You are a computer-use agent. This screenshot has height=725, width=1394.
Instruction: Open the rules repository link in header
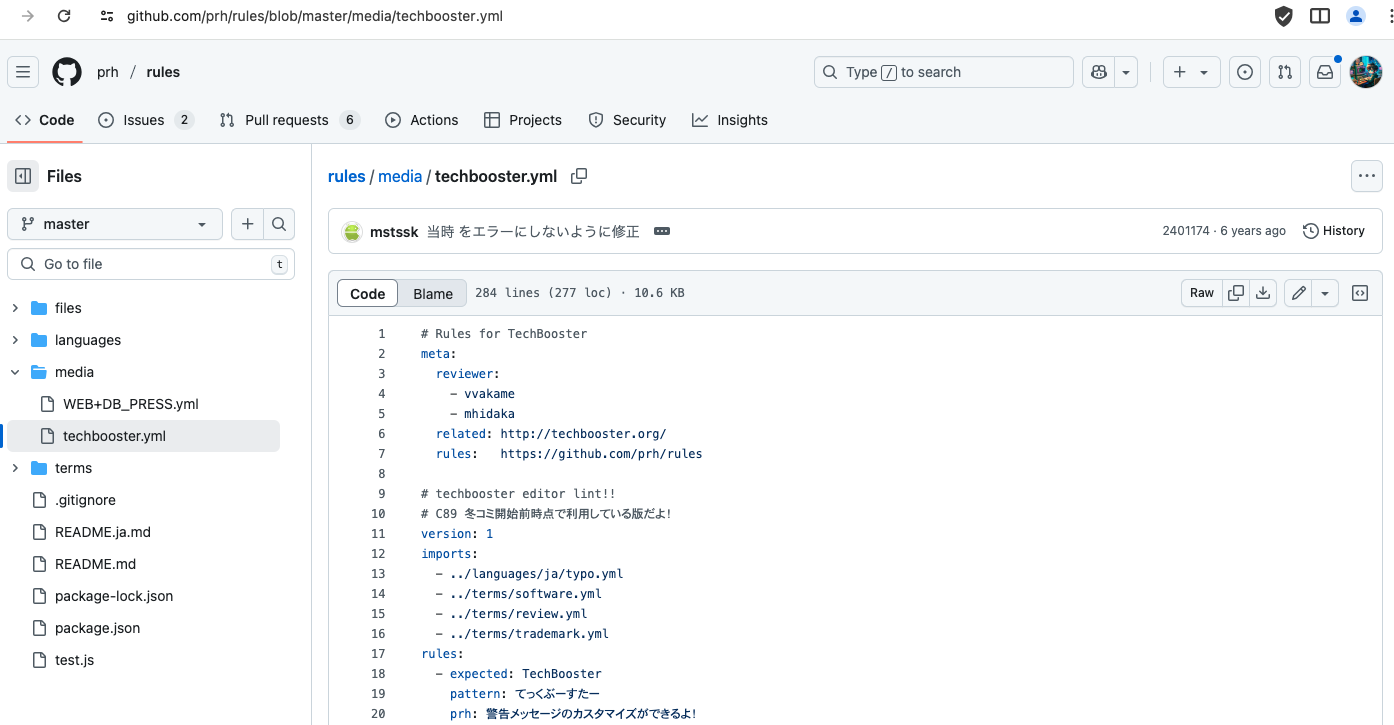coord(163,72)
